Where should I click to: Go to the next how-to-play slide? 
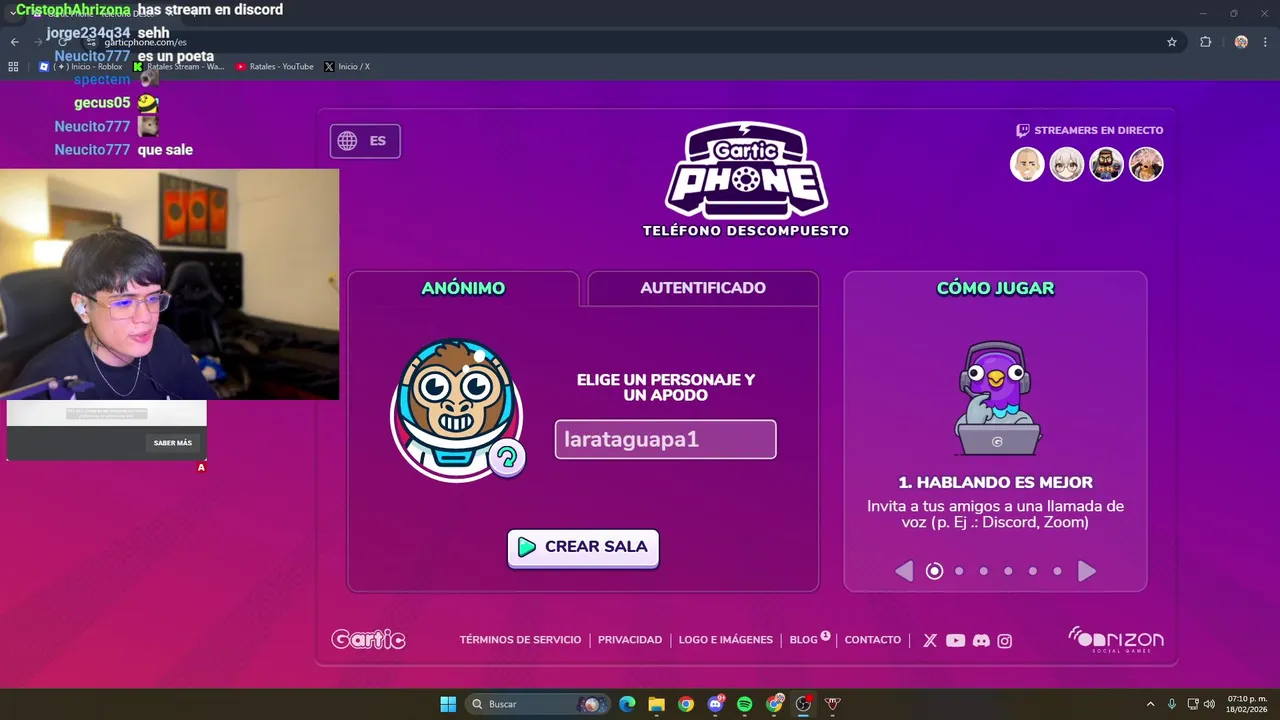click(x=1087, y=571)
